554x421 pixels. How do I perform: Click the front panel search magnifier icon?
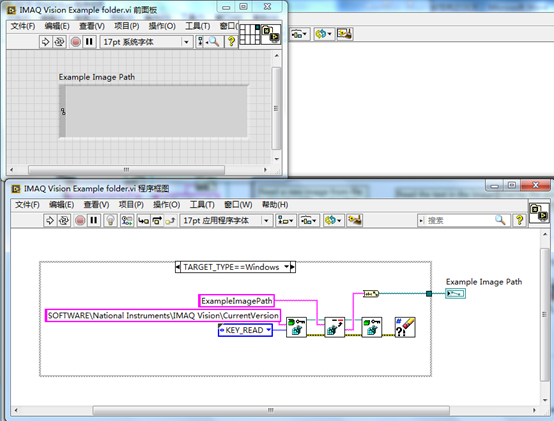[213, 42]
